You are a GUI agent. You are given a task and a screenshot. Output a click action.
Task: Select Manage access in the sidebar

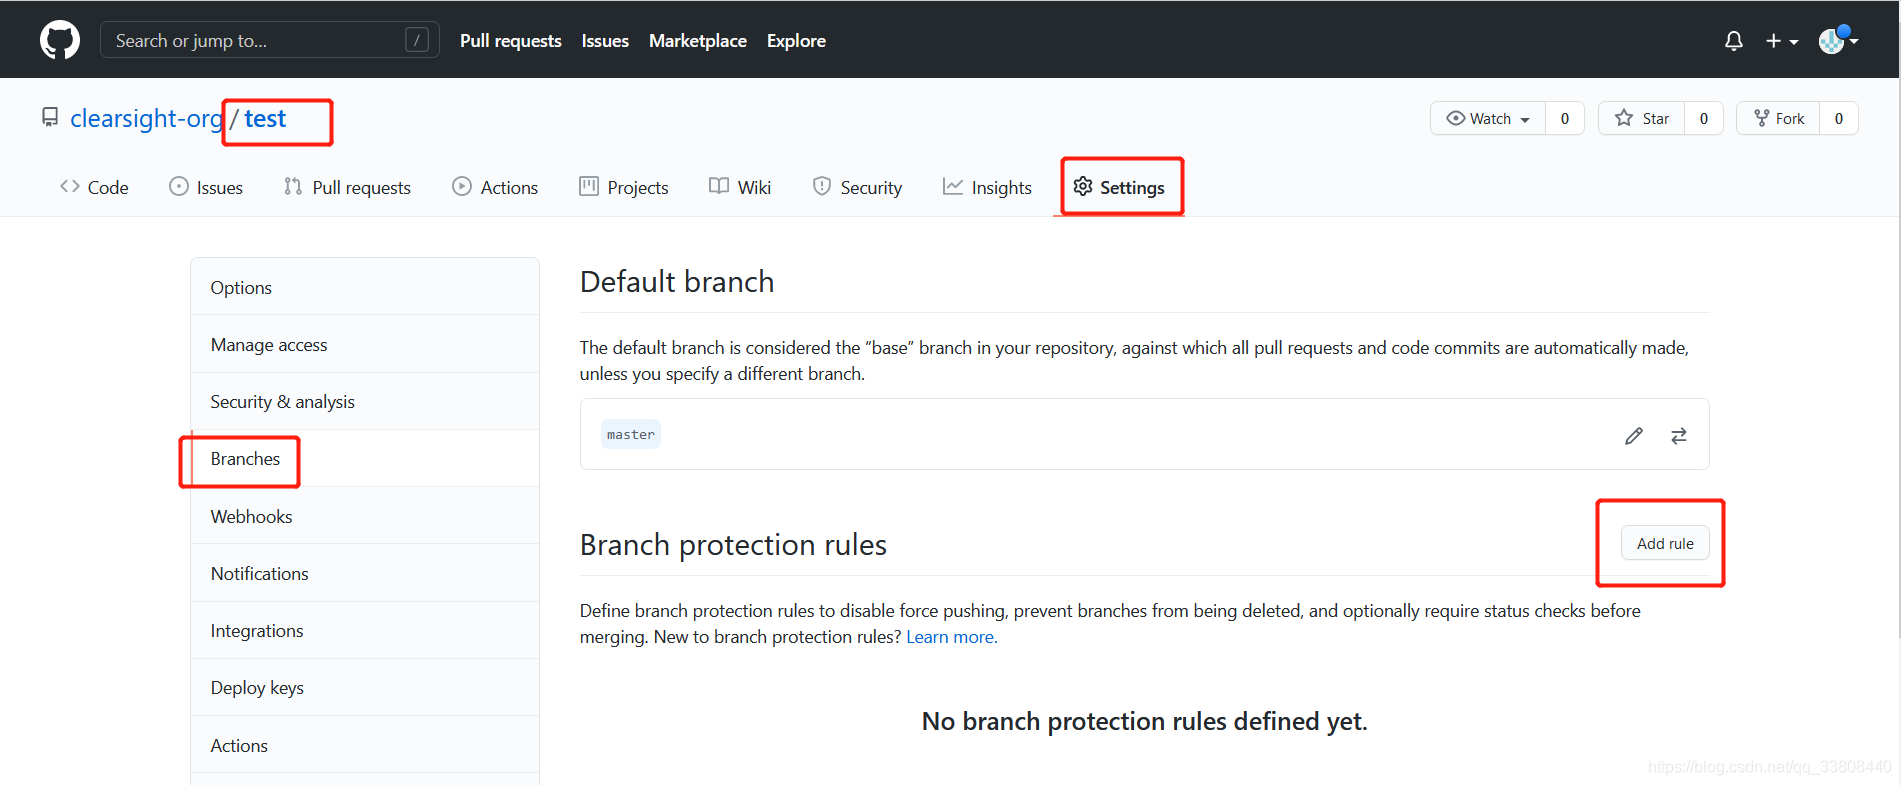365,344
